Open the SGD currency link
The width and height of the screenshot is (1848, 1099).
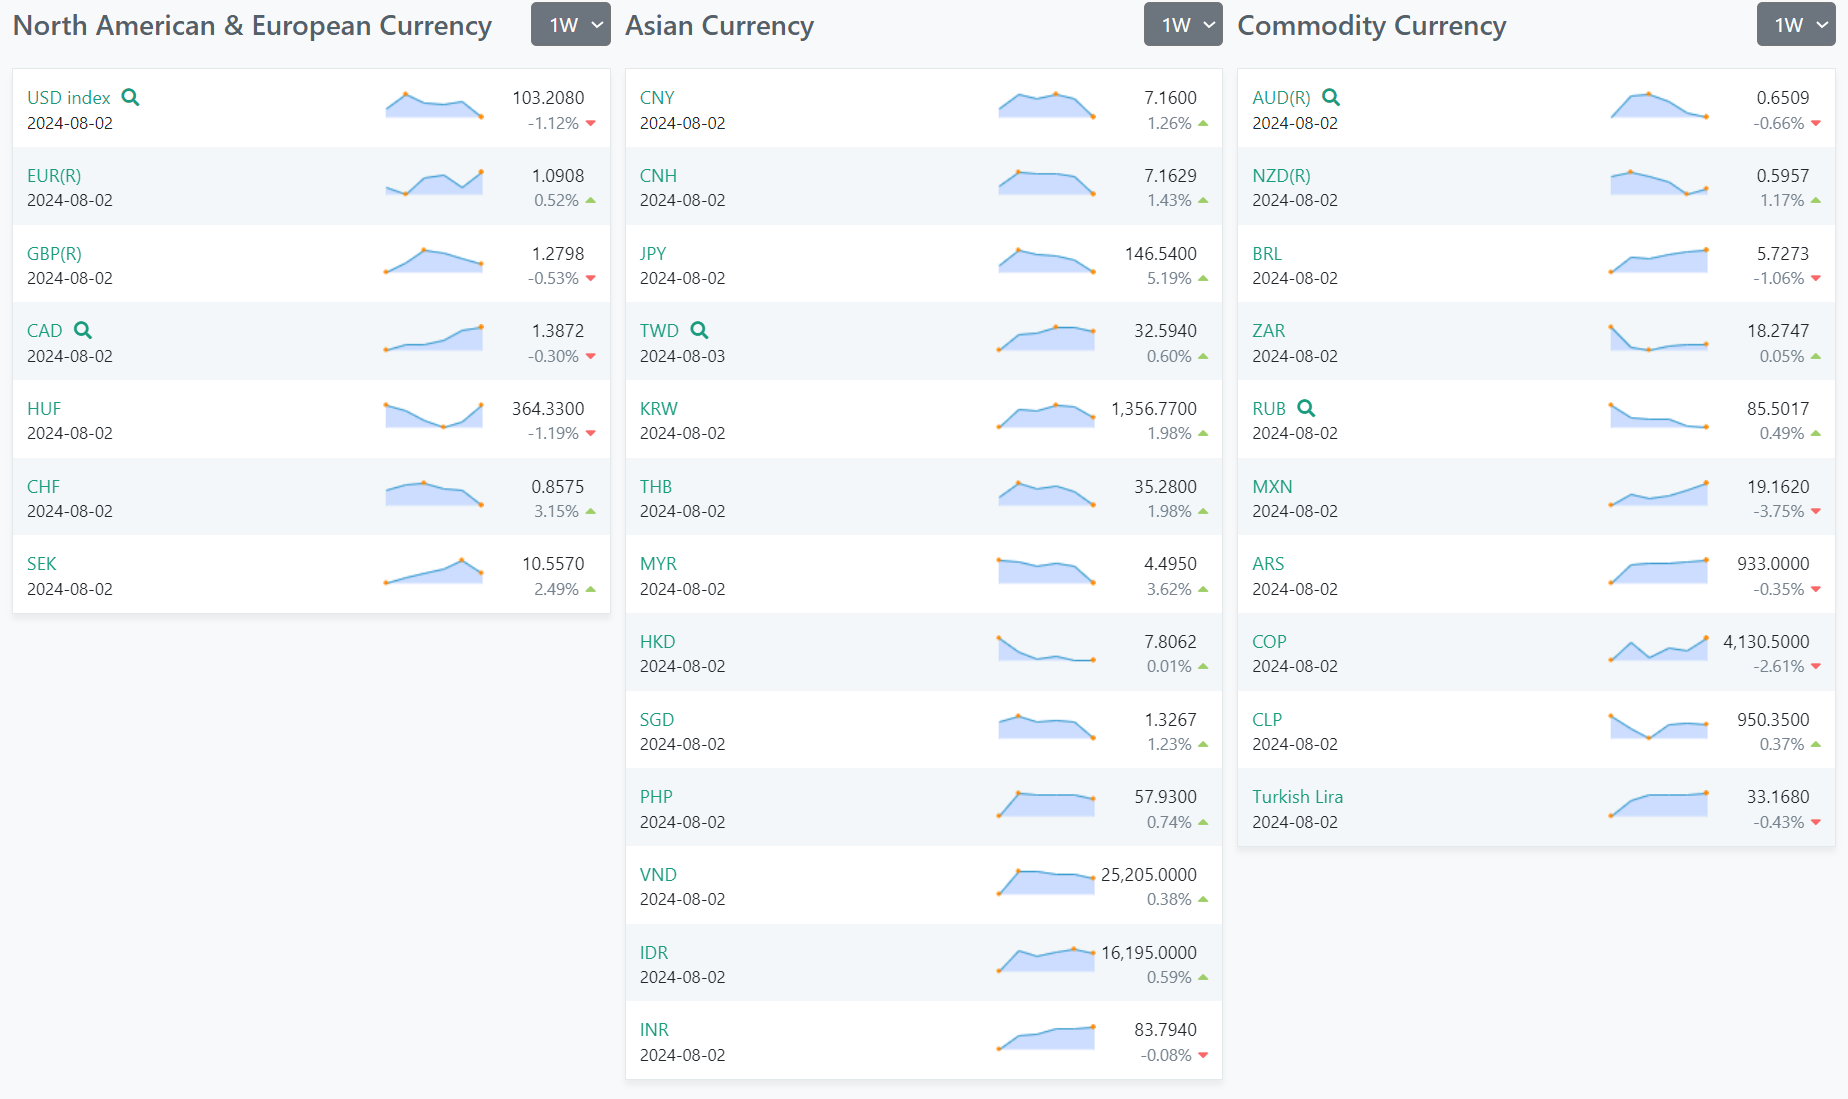coord(657,719)
